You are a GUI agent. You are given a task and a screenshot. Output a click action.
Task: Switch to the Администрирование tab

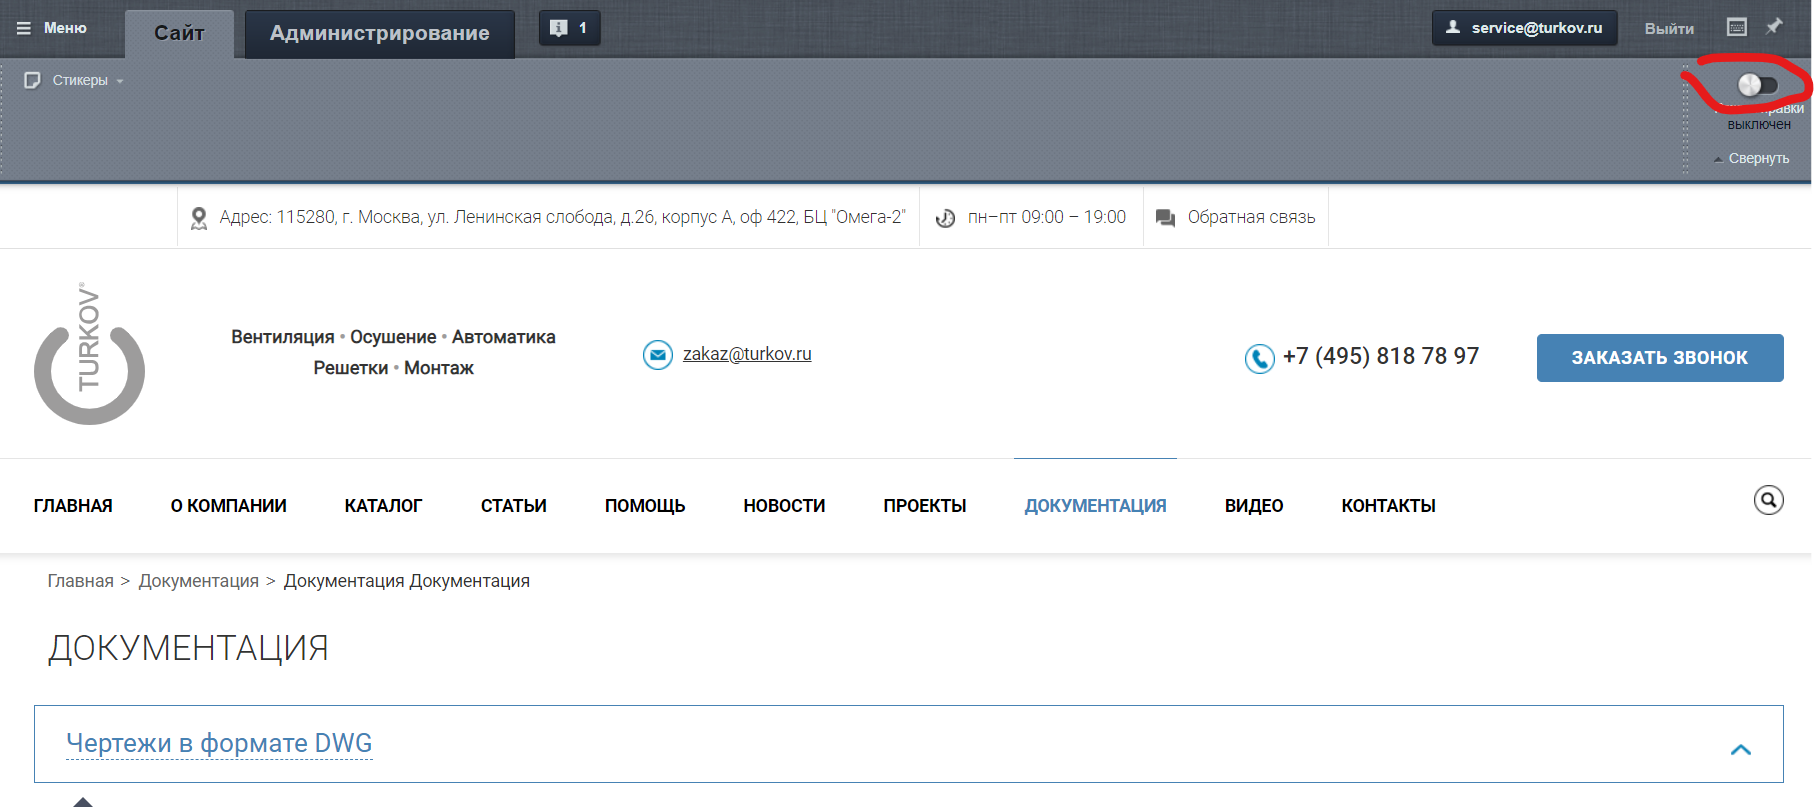[380, 33]
